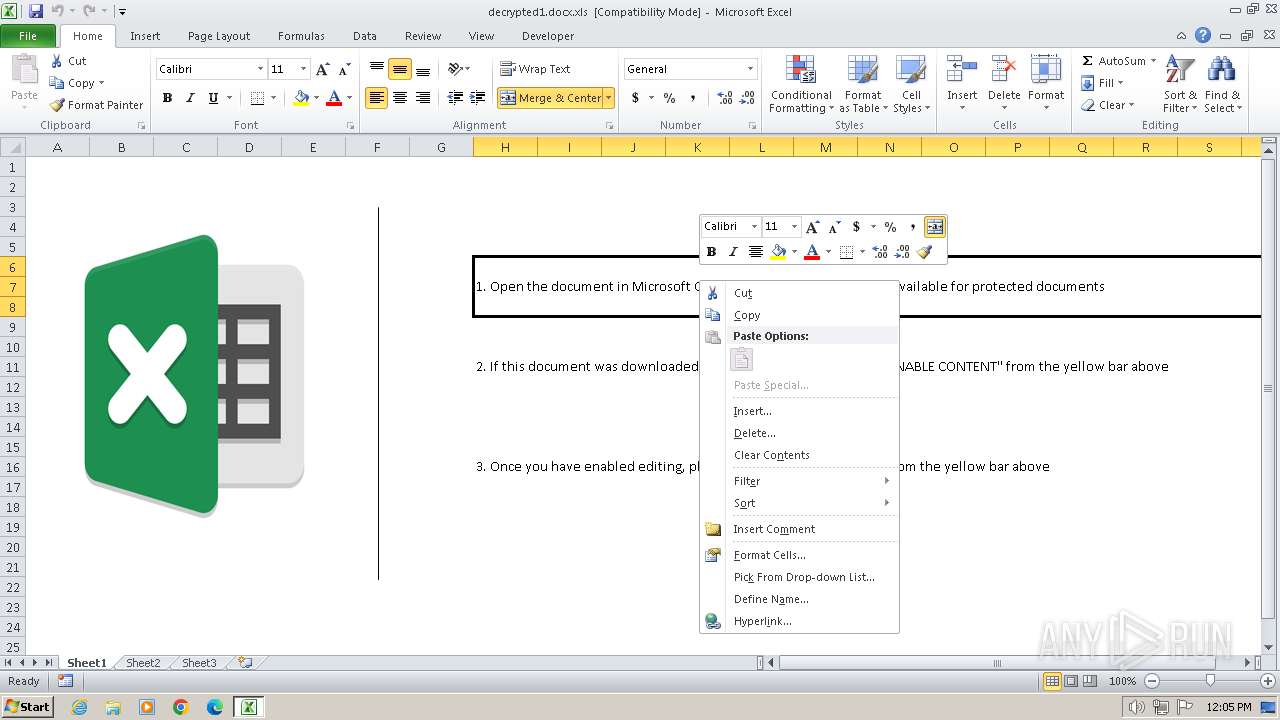1280x720 pixels.
Task: Open Format as Table gallery
Action: coord(863,84)
